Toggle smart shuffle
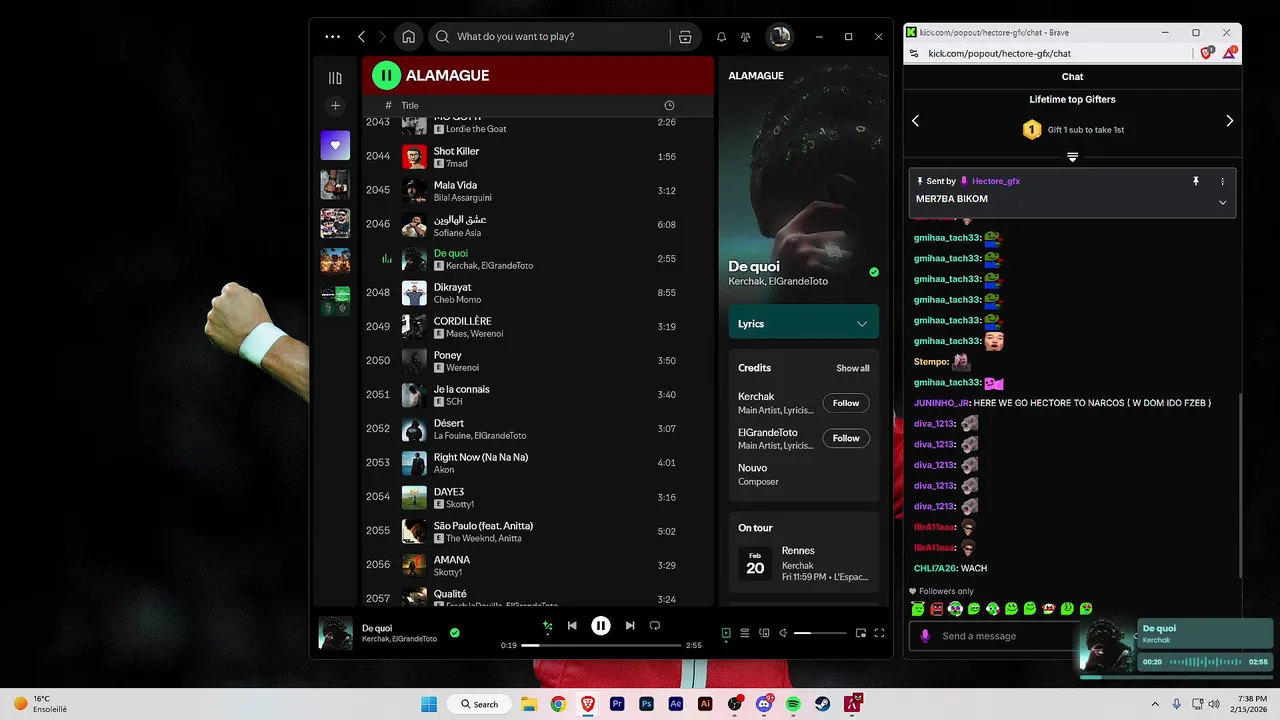 [547, 626]
